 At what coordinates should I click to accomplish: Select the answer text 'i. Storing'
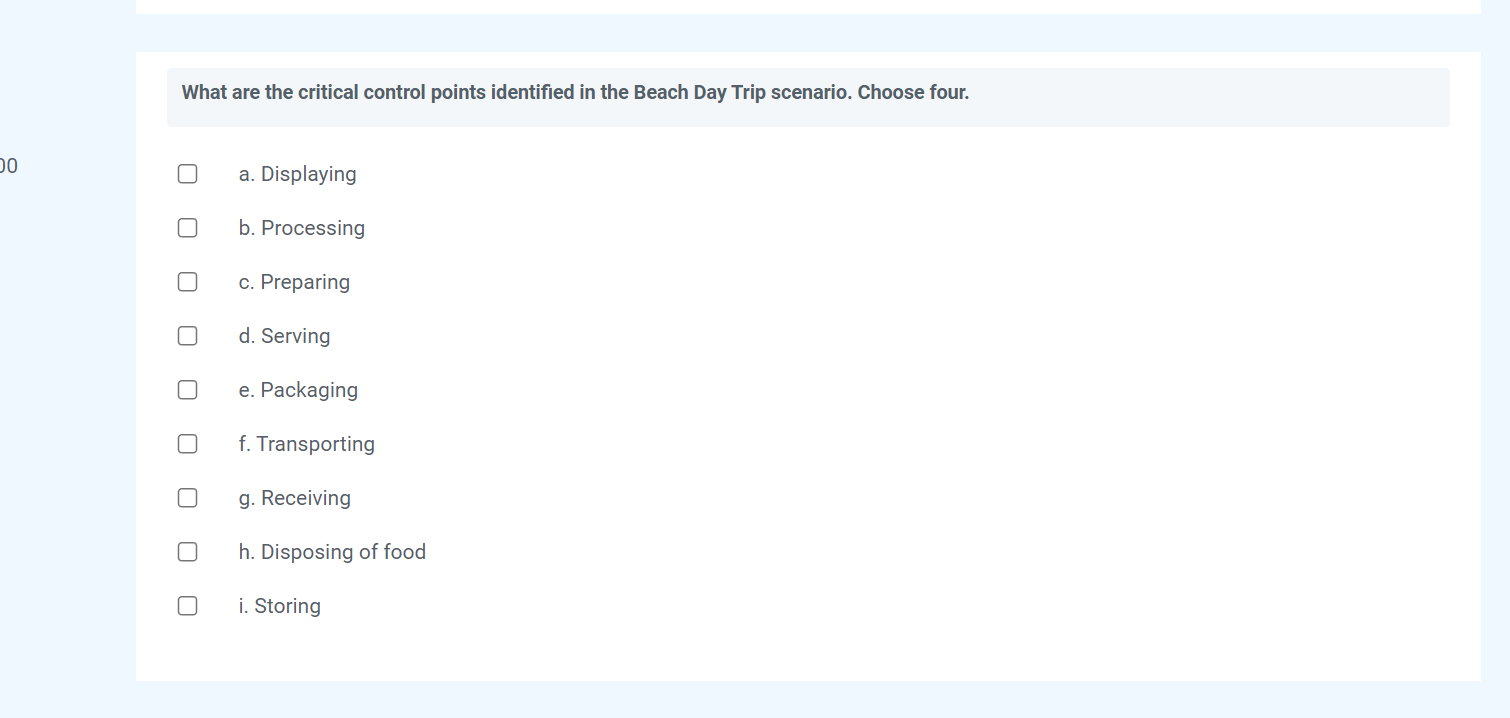[279, 605]
